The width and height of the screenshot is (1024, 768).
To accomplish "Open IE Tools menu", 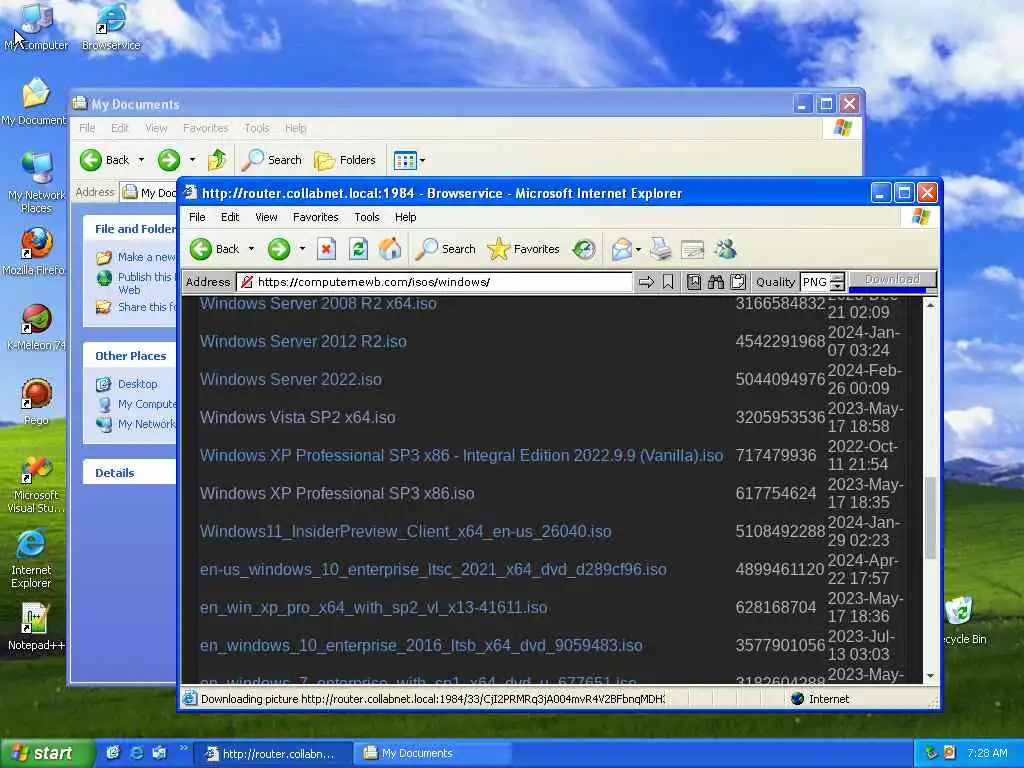I will click(366, 217).
